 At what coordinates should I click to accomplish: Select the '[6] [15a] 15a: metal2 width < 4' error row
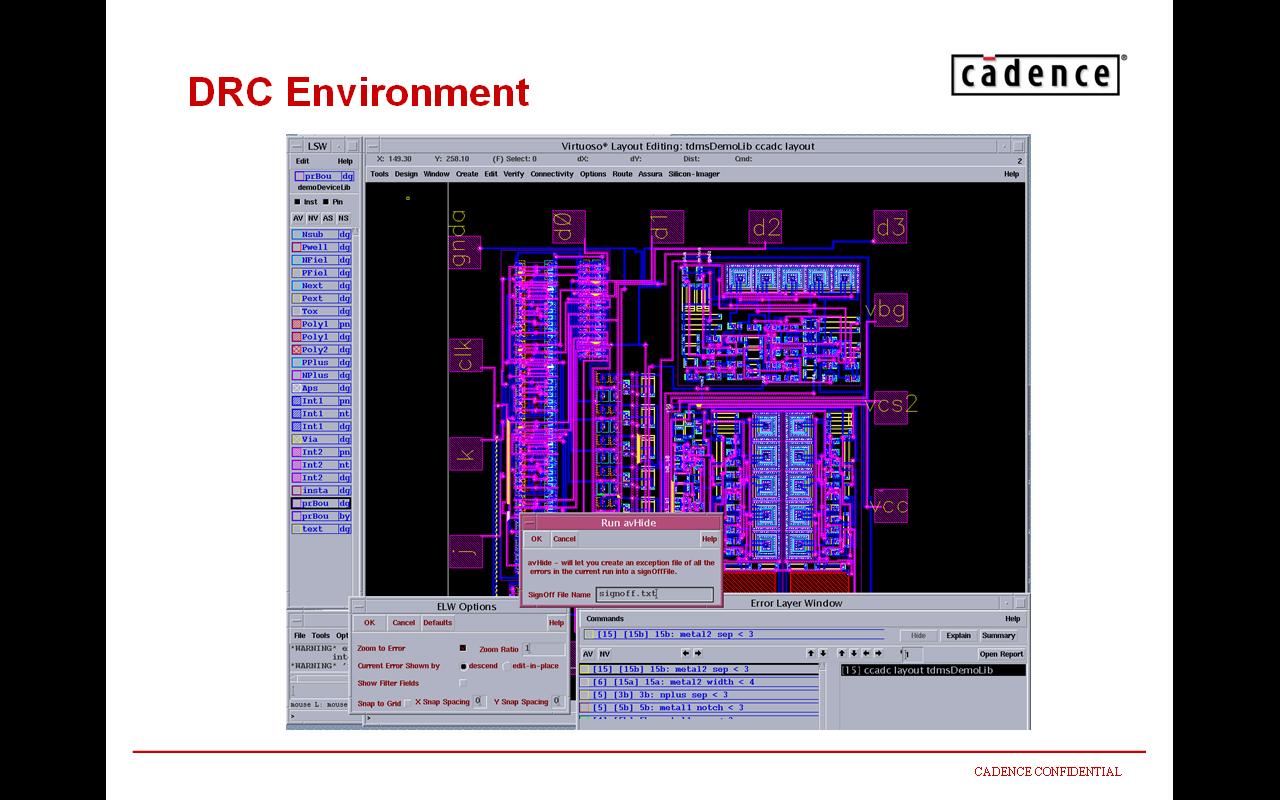699,682
